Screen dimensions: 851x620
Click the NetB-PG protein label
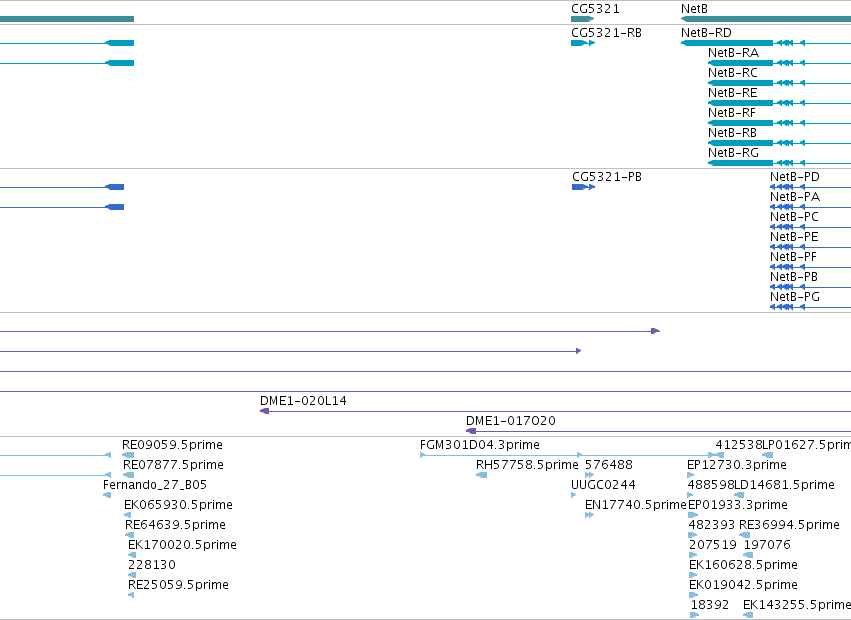click(x=795, y=298)
